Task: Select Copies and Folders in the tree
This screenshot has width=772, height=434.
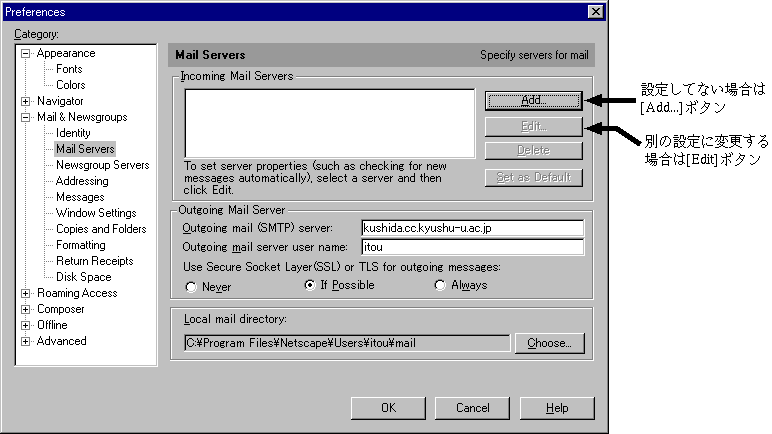Action: 101,229
